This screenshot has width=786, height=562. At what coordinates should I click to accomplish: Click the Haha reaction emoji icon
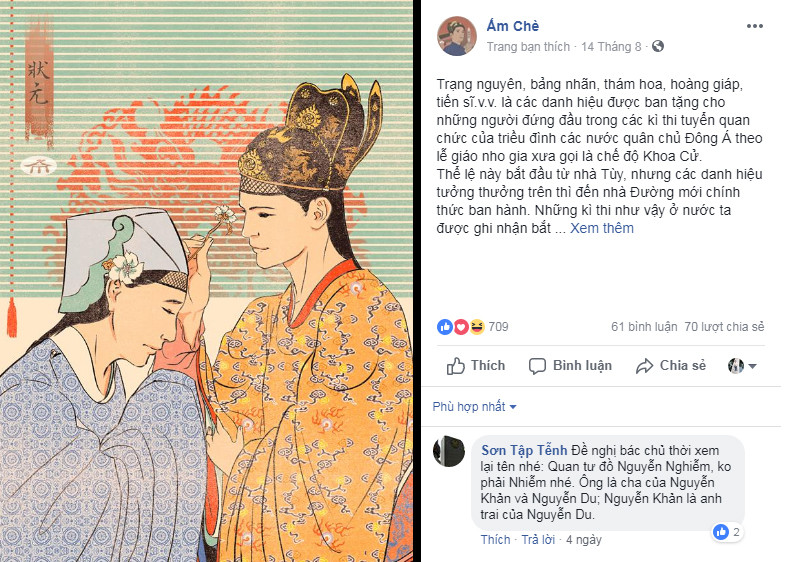(477, 327)
